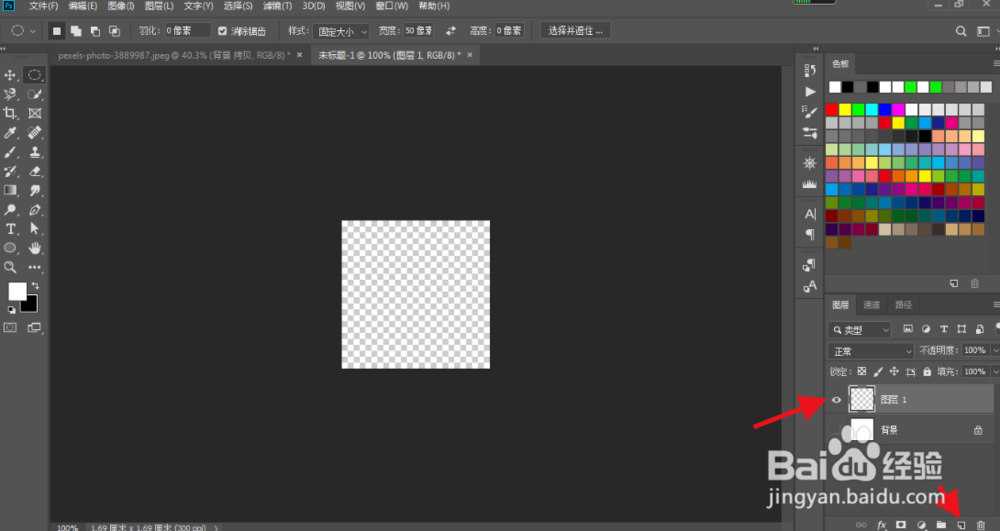Screen dimensions: 1000x531
Task: Select the Hand tool
Action: pyautogui.click(x=34, y=248)
